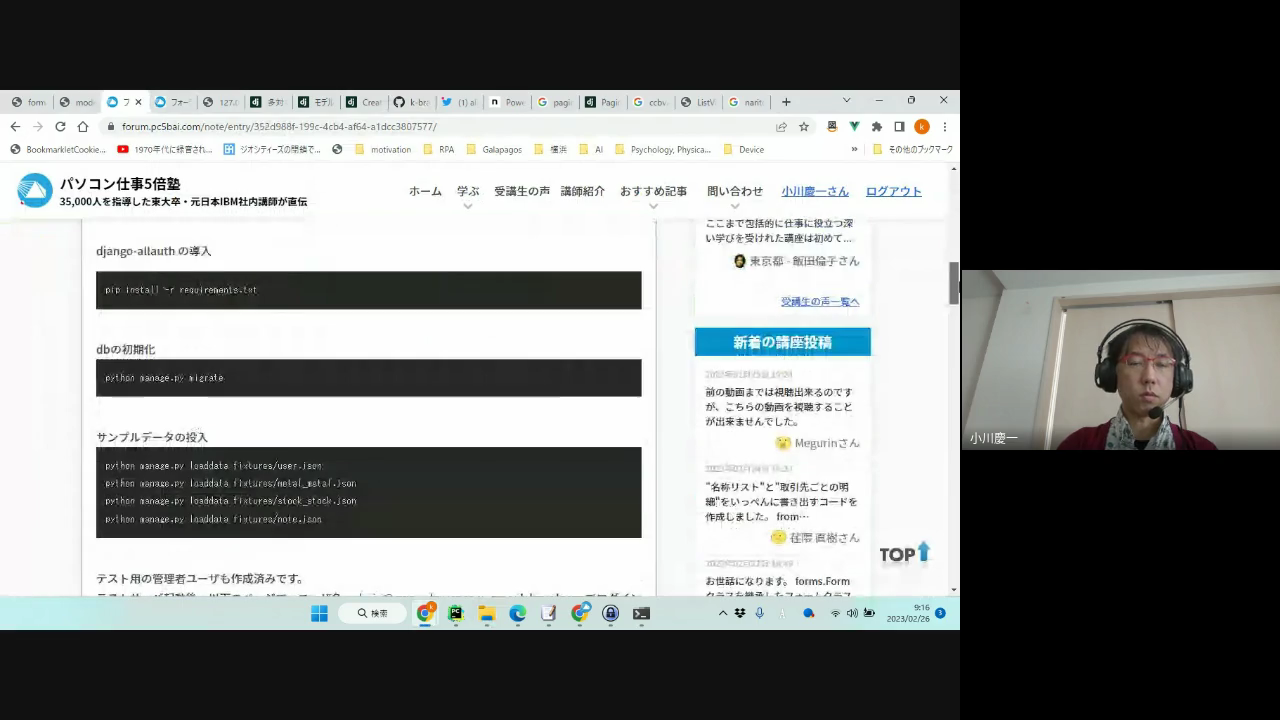
Task: Click the TOP arrow to return to top
Action: coord(905,553)
